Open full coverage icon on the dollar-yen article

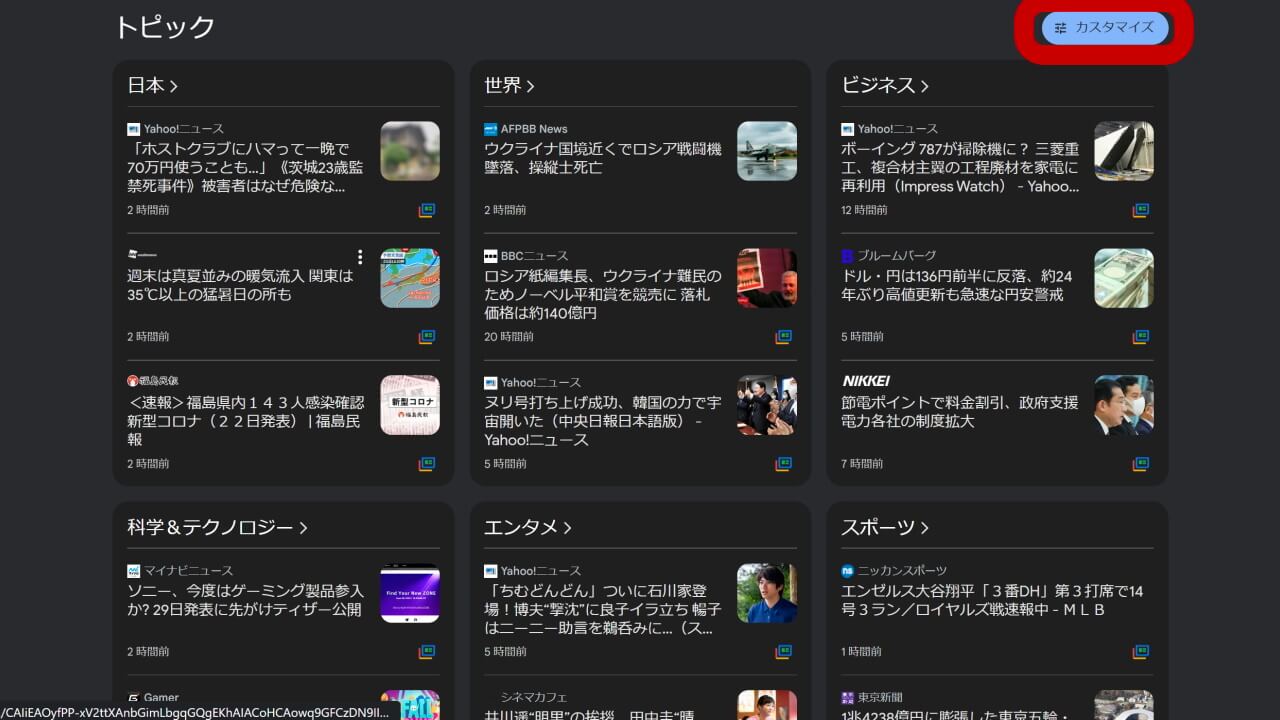[x=1140, y=337]
